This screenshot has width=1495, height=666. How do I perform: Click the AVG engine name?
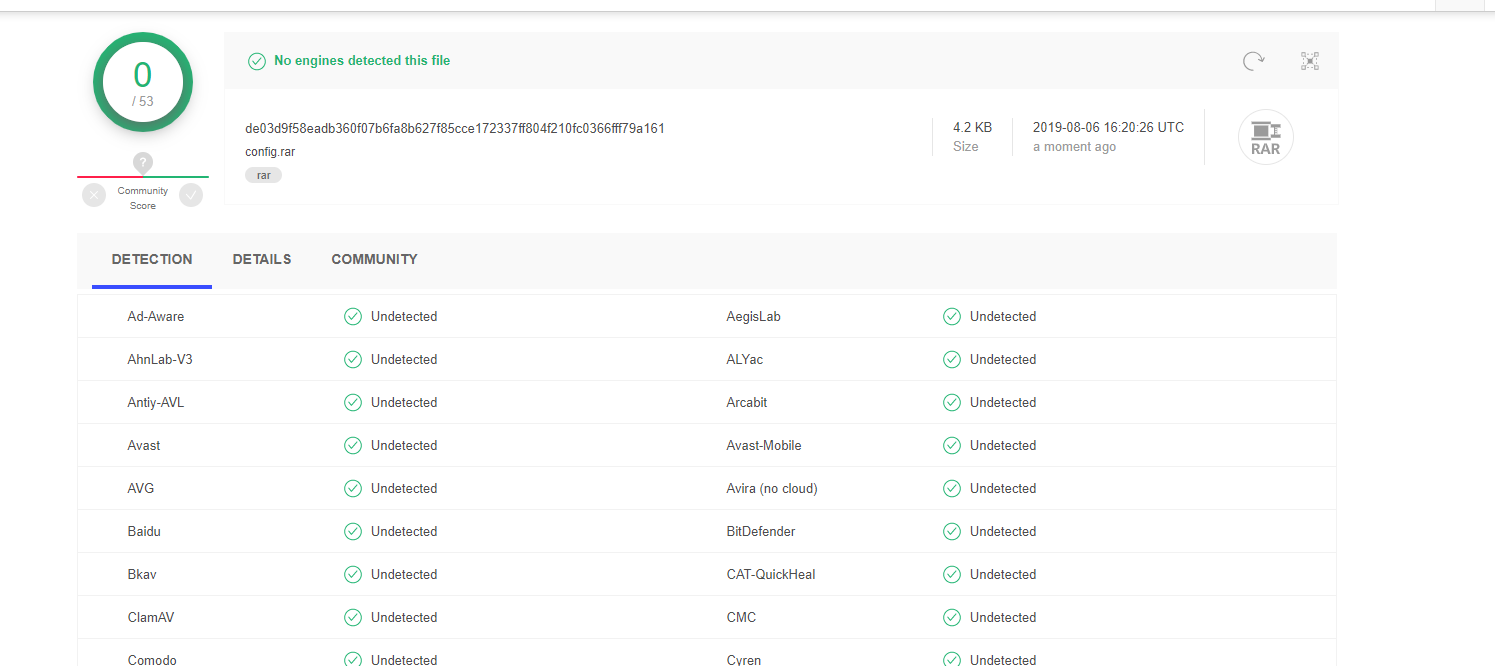141,488
